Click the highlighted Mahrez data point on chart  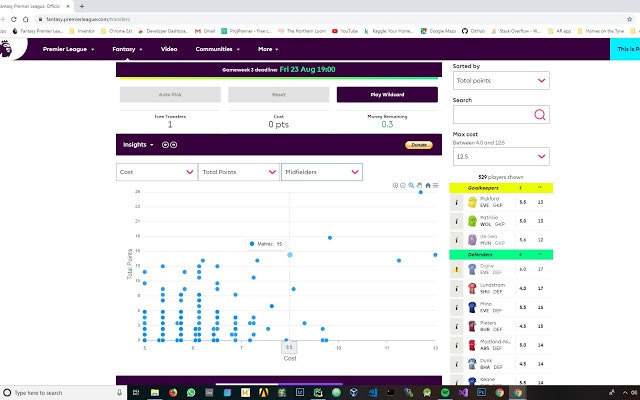(x=290, y=255)
